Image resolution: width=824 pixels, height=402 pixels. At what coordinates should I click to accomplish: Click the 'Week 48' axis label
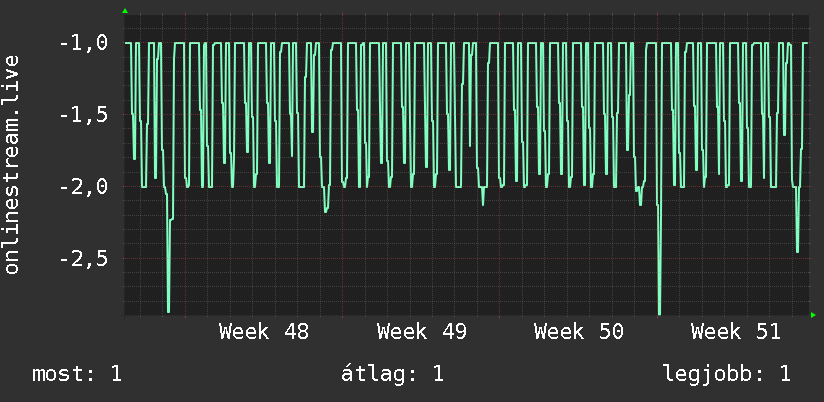coord(264,332)
